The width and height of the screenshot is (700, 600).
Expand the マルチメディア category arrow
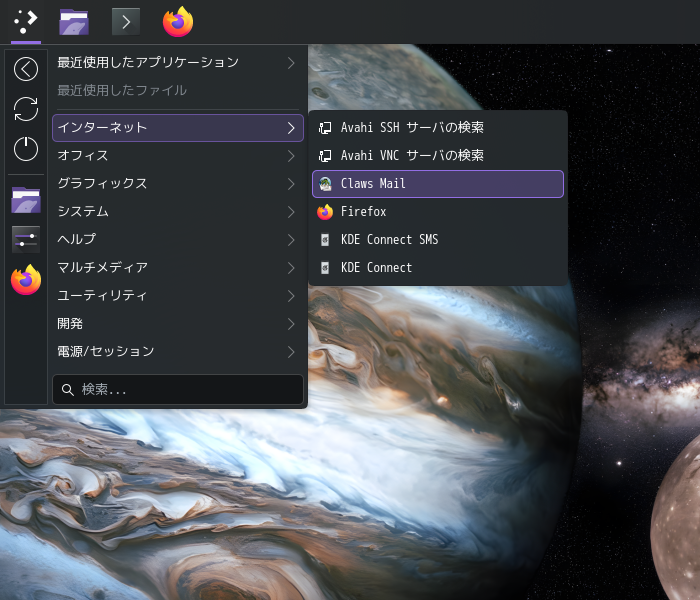point(291,268)
